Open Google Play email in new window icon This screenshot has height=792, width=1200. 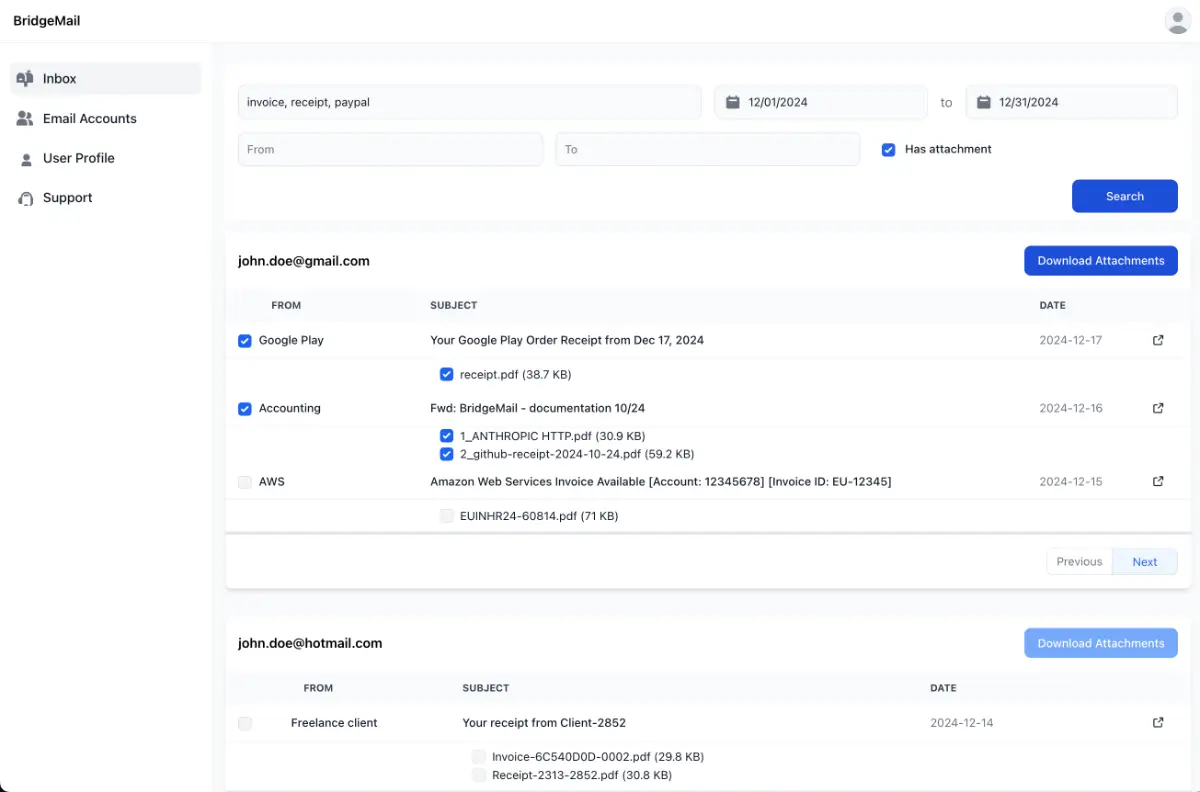click(1158, 340)
